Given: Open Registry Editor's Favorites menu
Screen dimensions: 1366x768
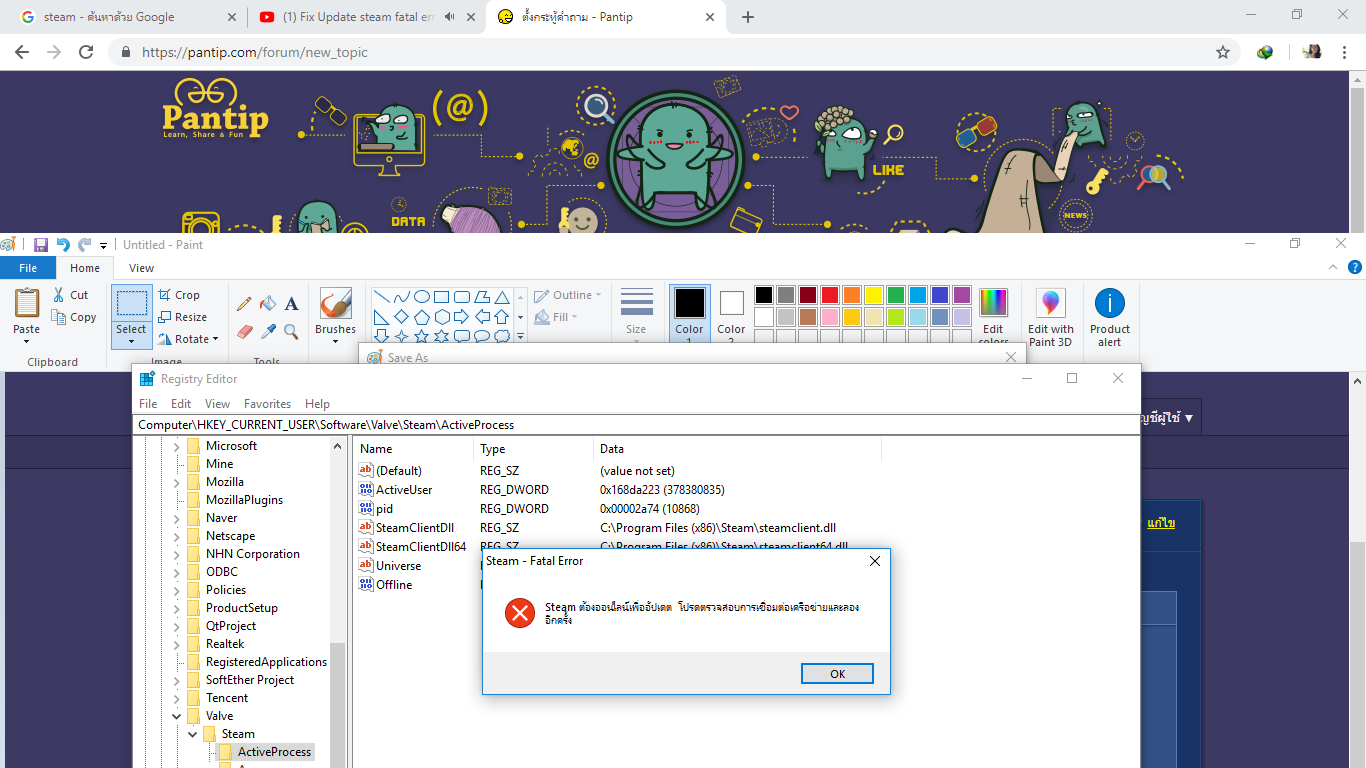Looking at the screenshot, I should tap(268, 404).
